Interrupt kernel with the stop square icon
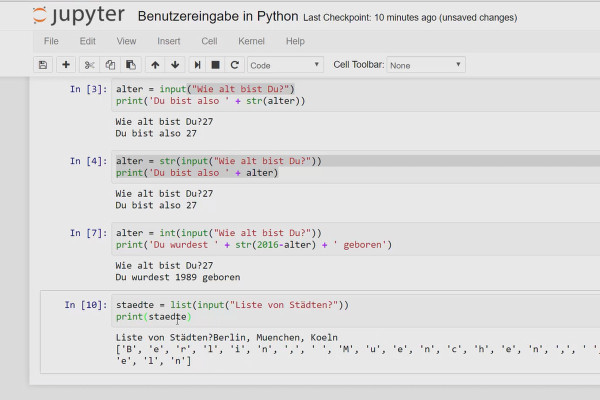The image size is (600, 400). click(x=215, y=65)
